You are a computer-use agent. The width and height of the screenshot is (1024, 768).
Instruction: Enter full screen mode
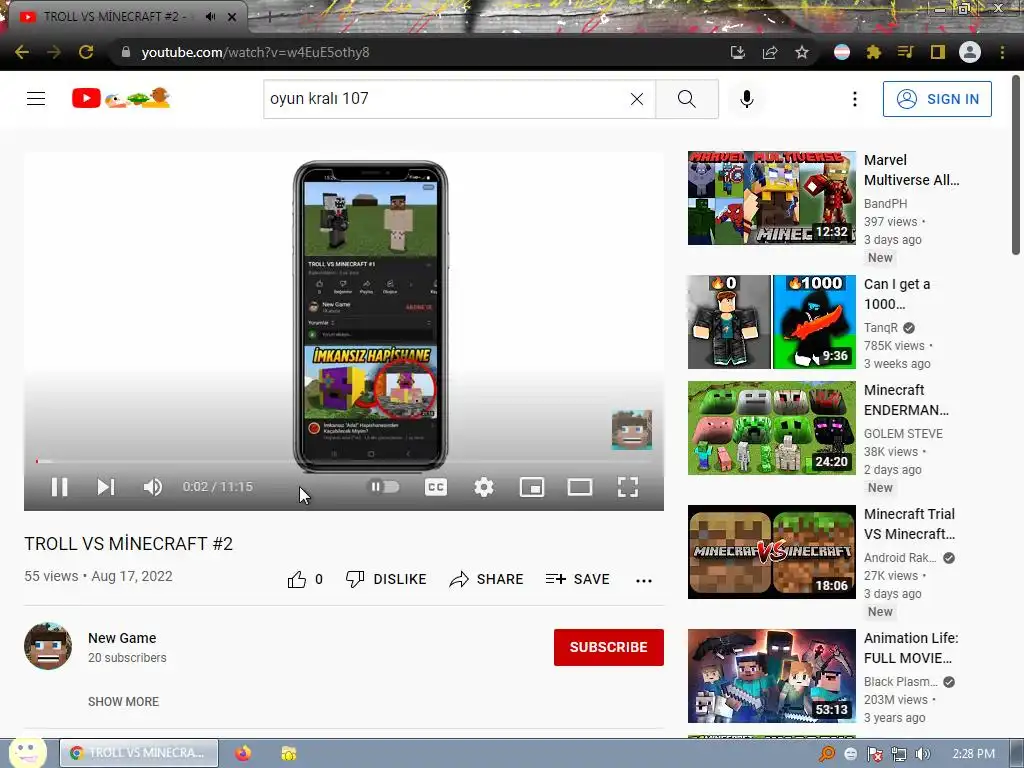628,487
